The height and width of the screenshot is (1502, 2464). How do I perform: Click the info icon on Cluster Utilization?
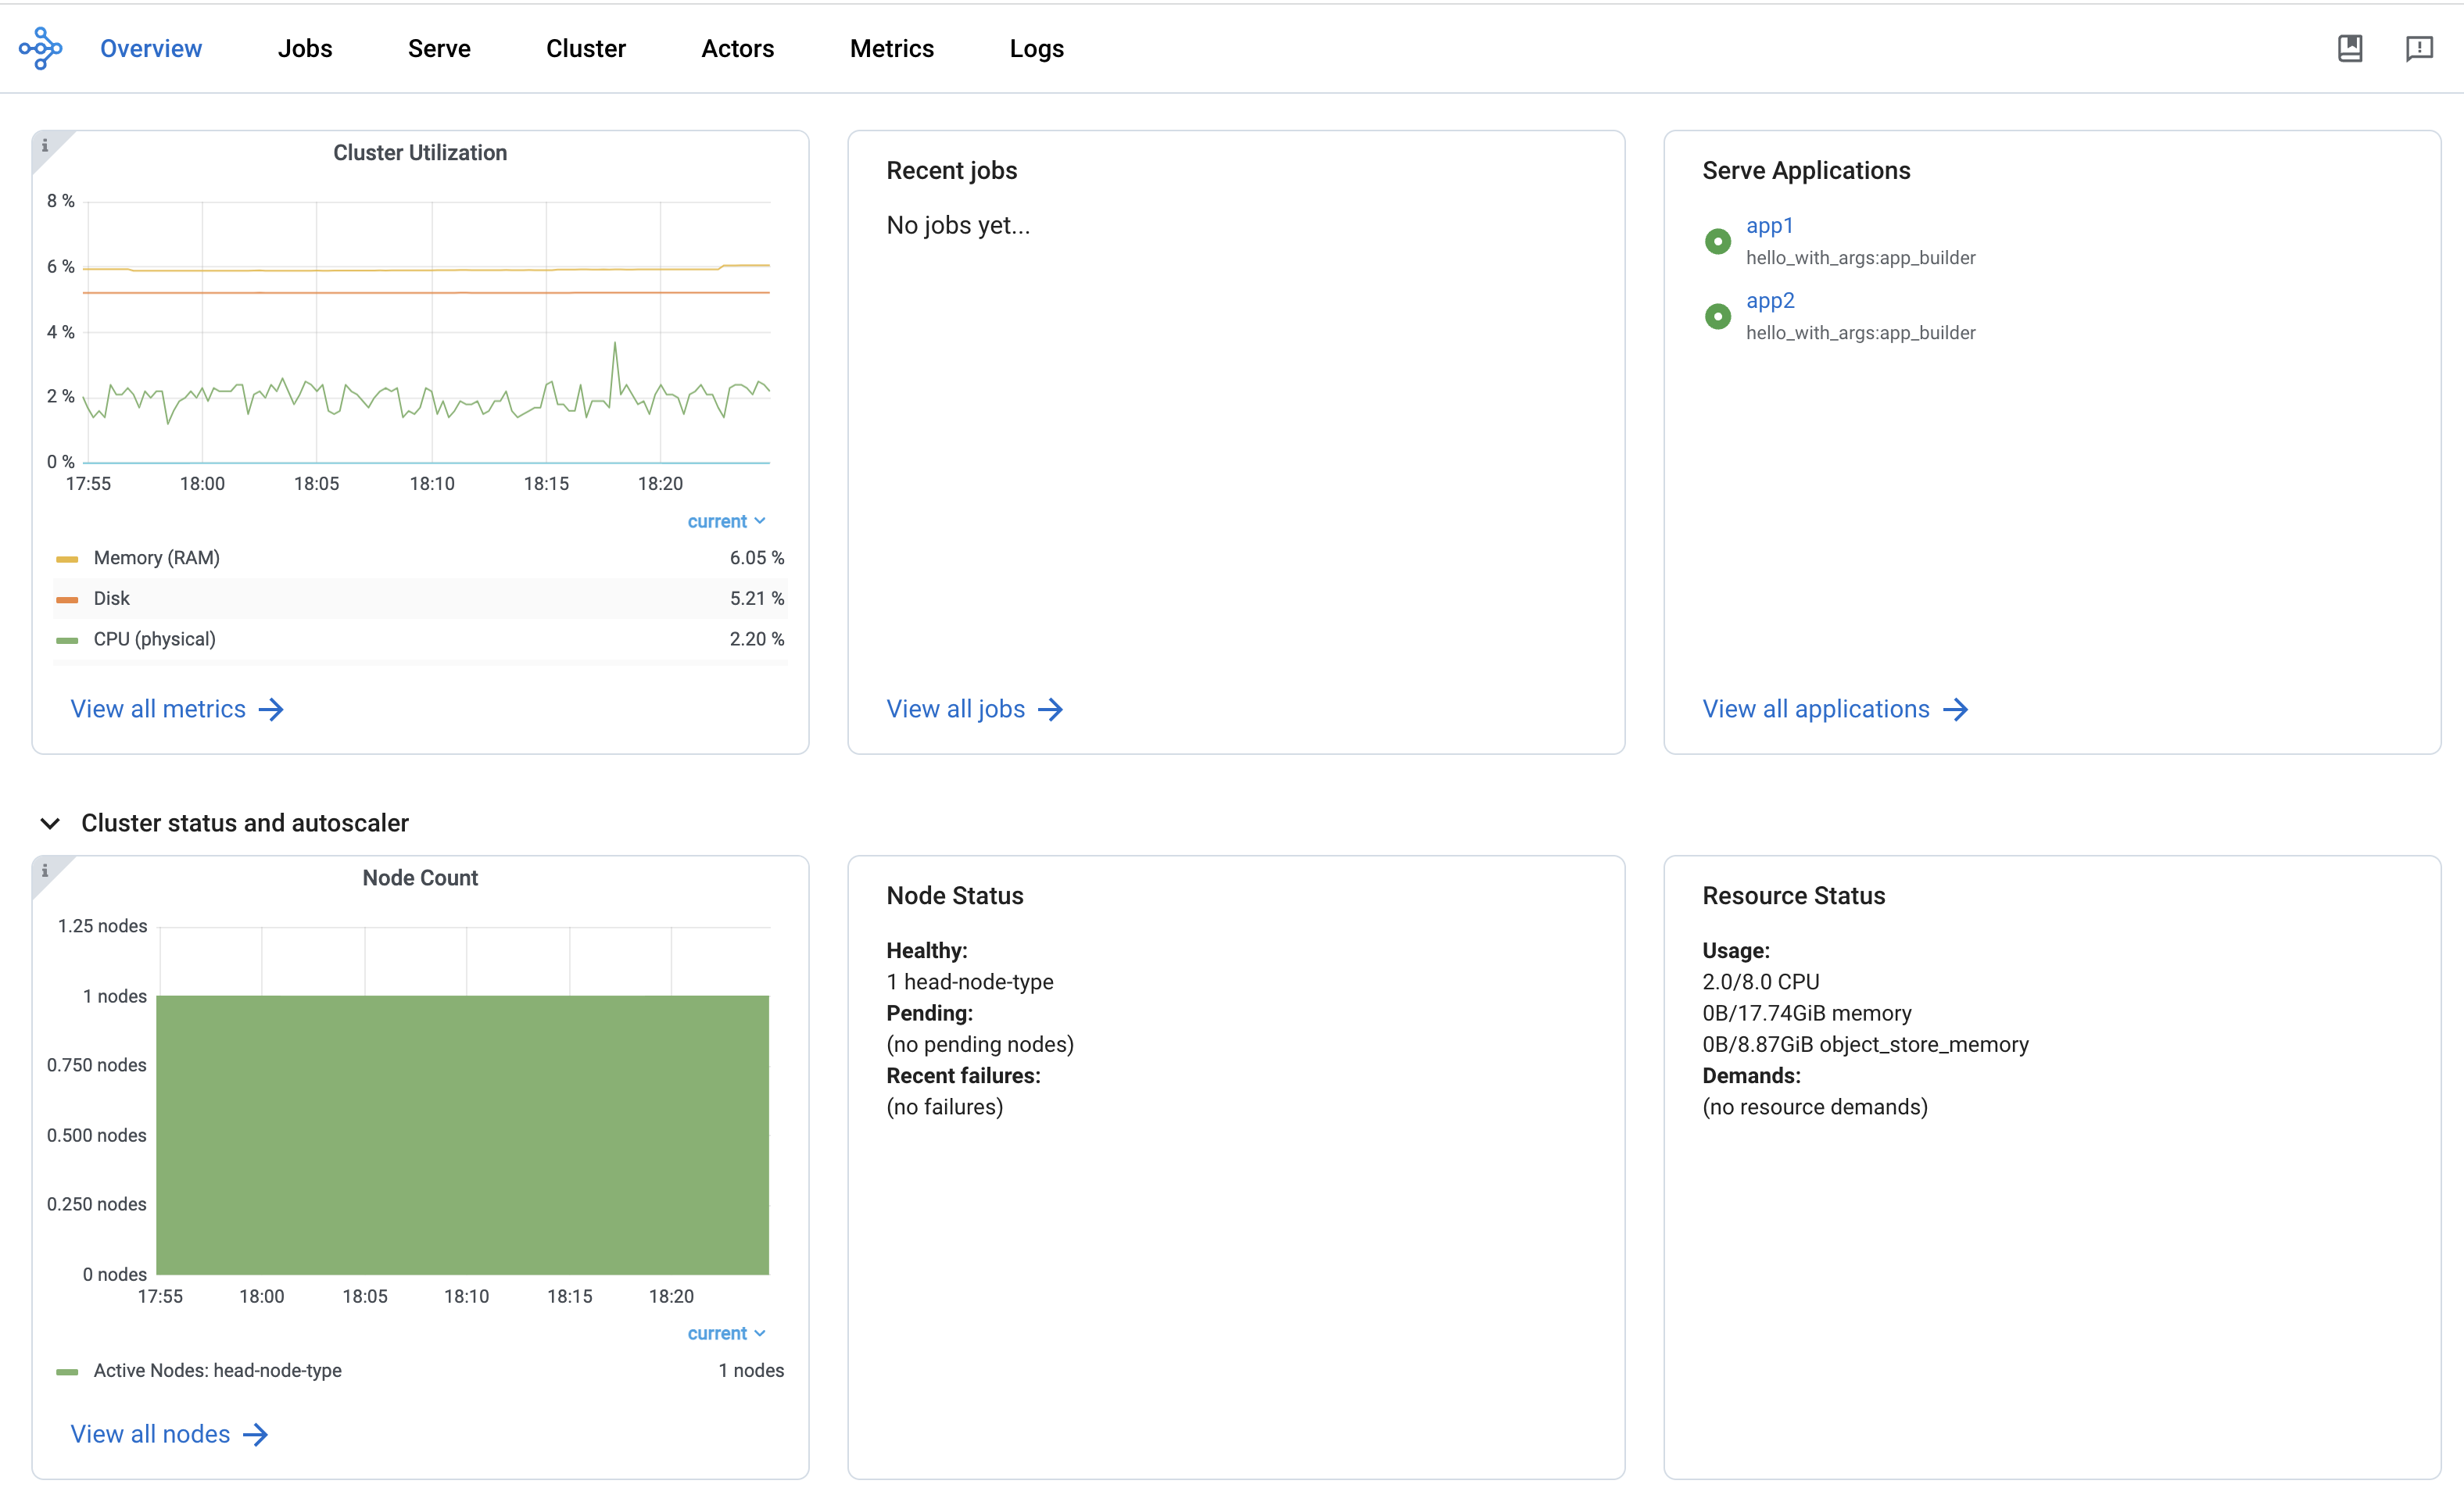coord(45,145)
